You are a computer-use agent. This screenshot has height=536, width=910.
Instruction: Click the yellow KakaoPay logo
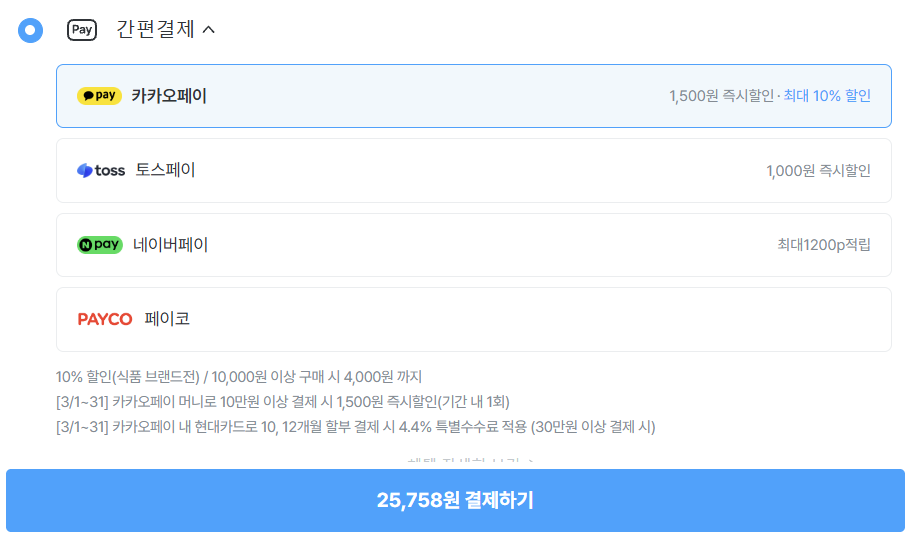(99, 96)
